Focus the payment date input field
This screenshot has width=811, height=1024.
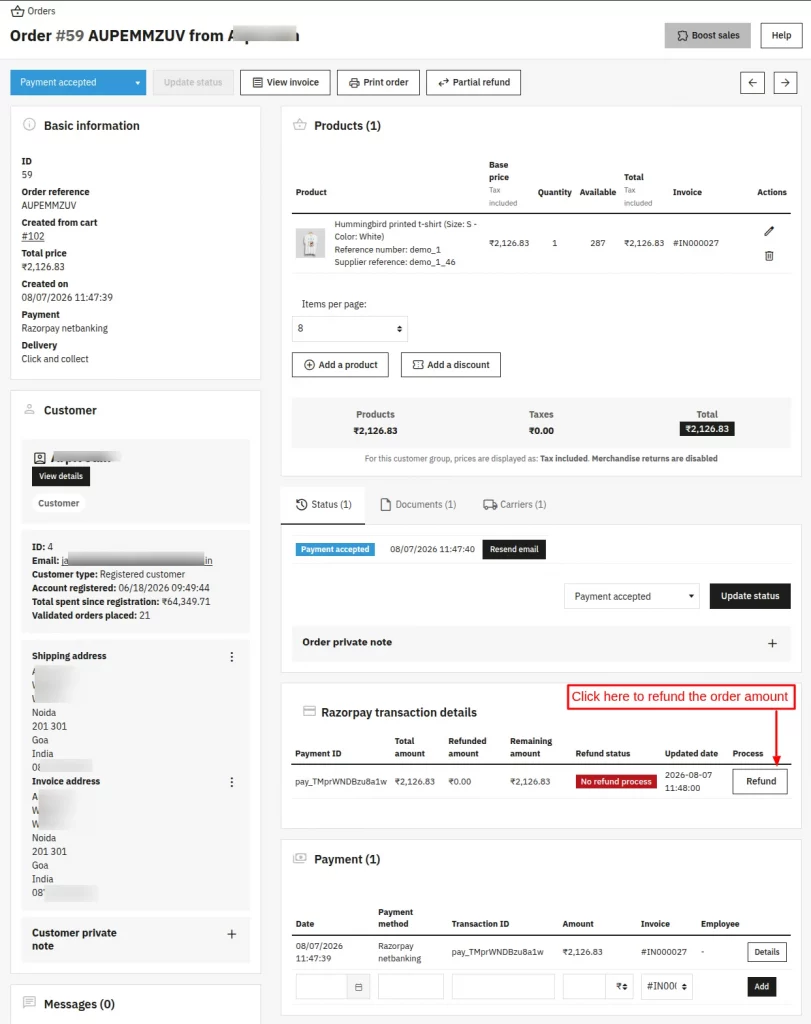(321, 987)
